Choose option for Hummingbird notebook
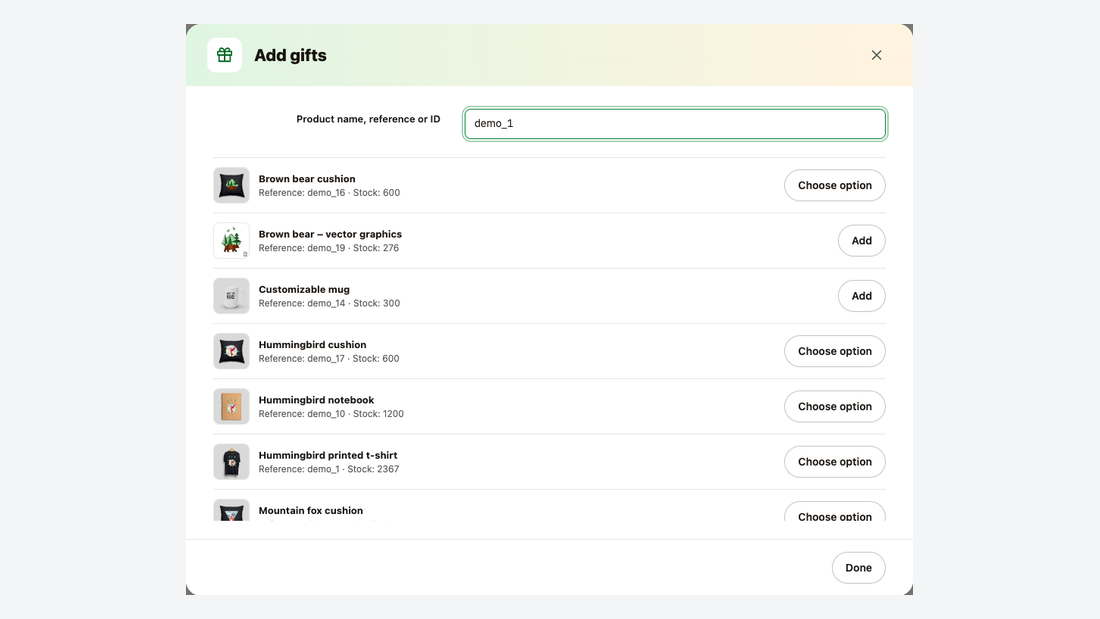1100x619 pixels. tap(835, 406)
